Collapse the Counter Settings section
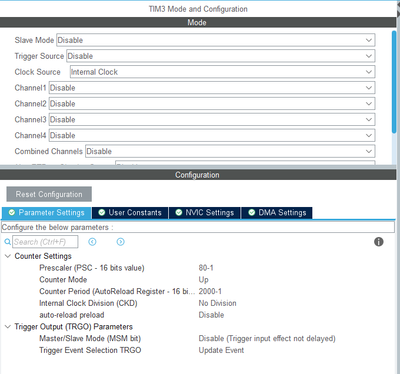The image size is (400, 374). point(8,256)
